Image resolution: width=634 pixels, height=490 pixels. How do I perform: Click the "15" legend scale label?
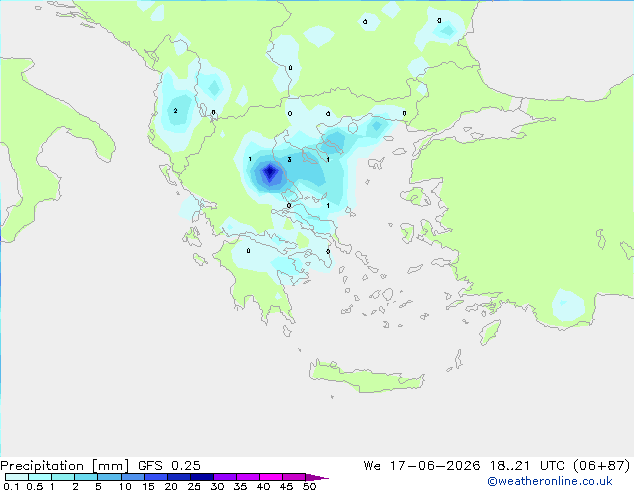[148, 486]
